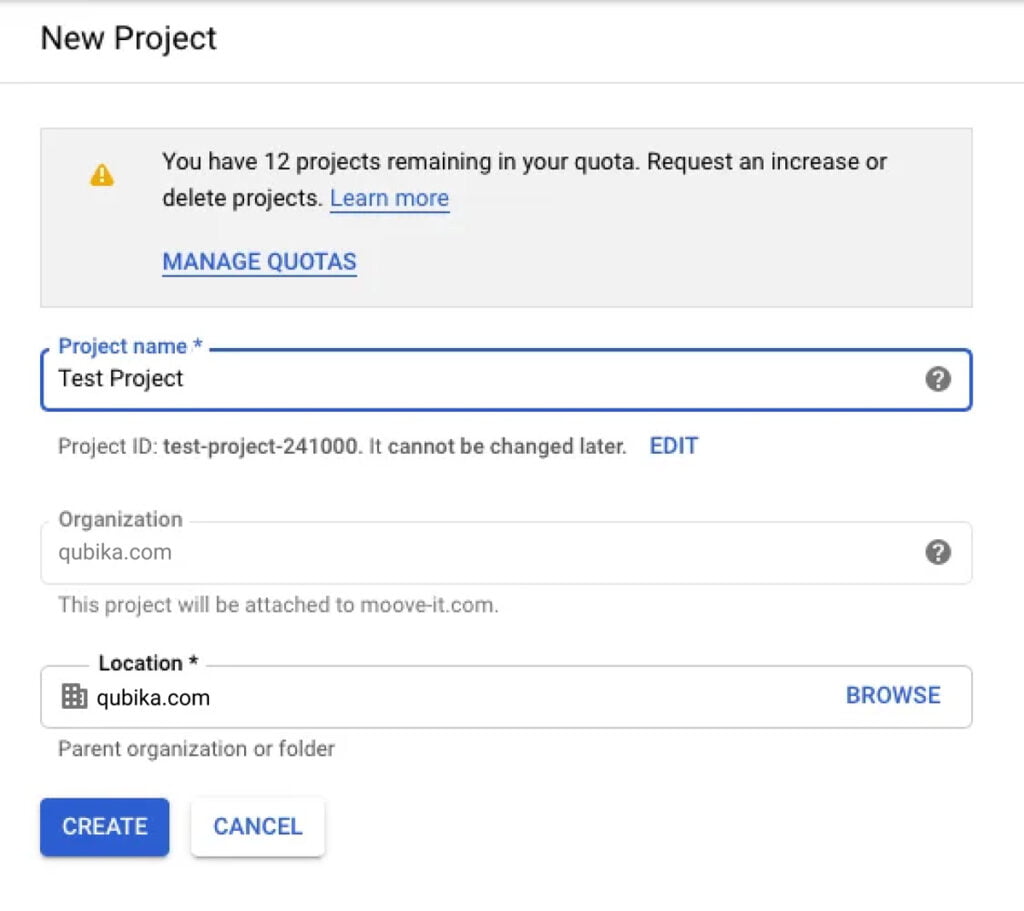Image resolution: width=1024 pixels, height=911 pixels.
Task: Edit the project ID with the EDIT link
Action: [x=673, y=446]
